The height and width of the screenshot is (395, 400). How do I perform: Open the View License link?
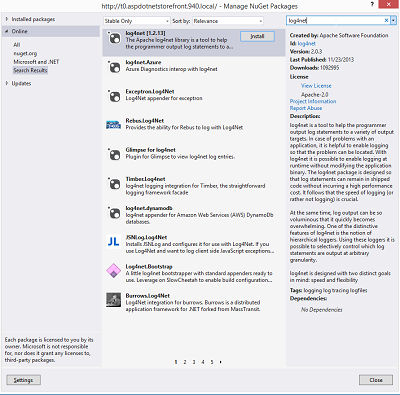(316, 86)
